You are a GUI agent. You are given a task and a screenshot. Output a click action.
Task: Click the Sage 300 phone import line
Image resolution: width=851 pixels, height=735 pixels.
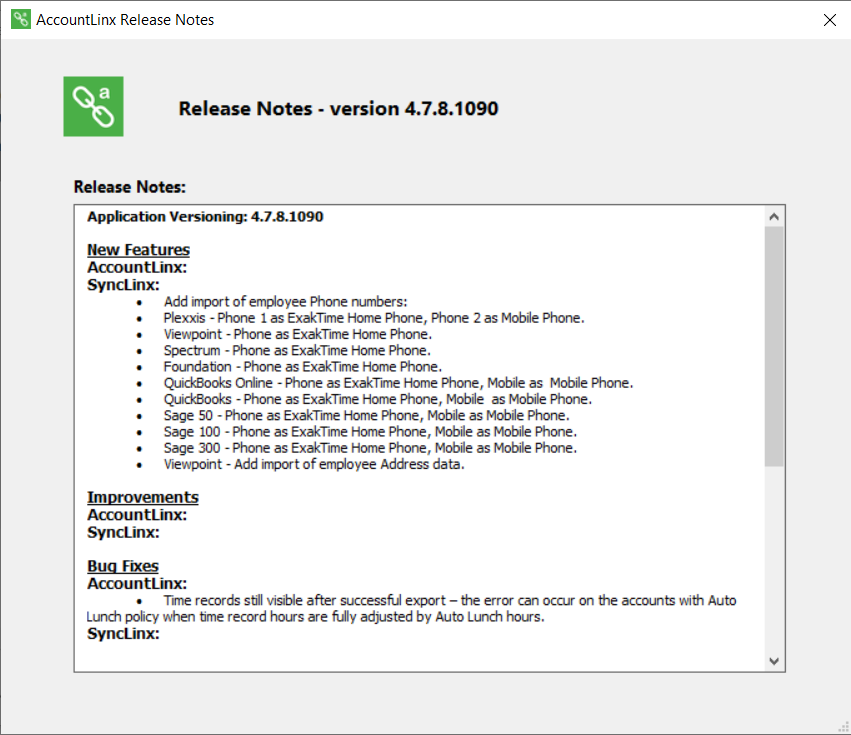370,448
